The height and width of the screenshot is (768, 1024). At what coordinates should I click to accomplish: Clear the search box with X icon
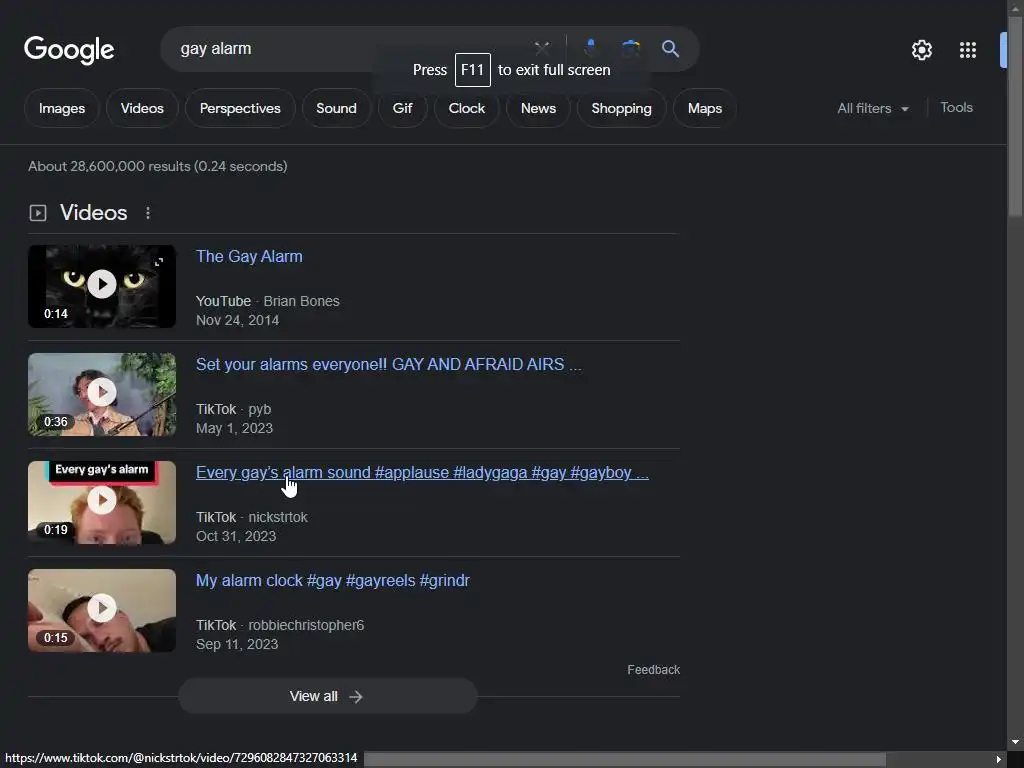542,48
